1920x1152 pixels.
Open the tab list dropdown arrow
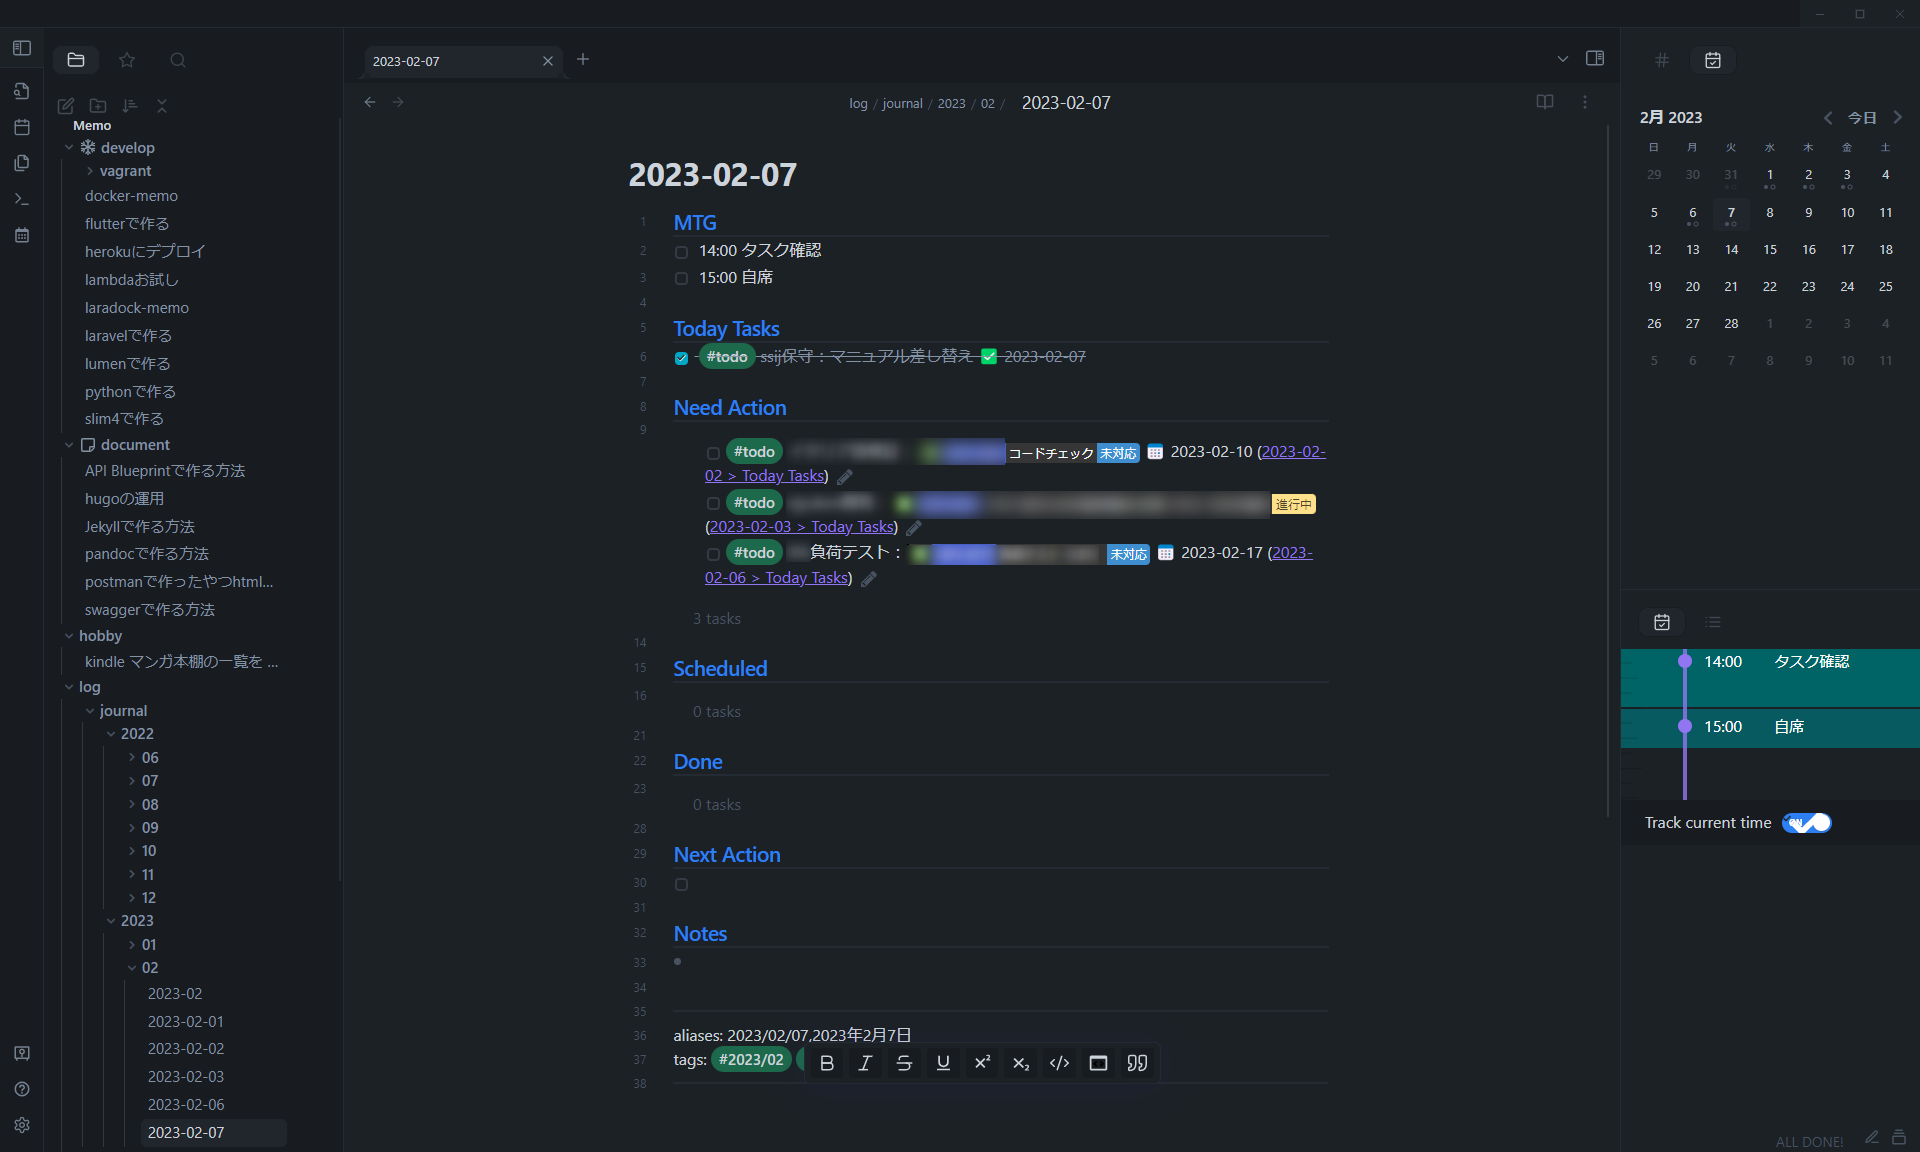(1562, 59)
